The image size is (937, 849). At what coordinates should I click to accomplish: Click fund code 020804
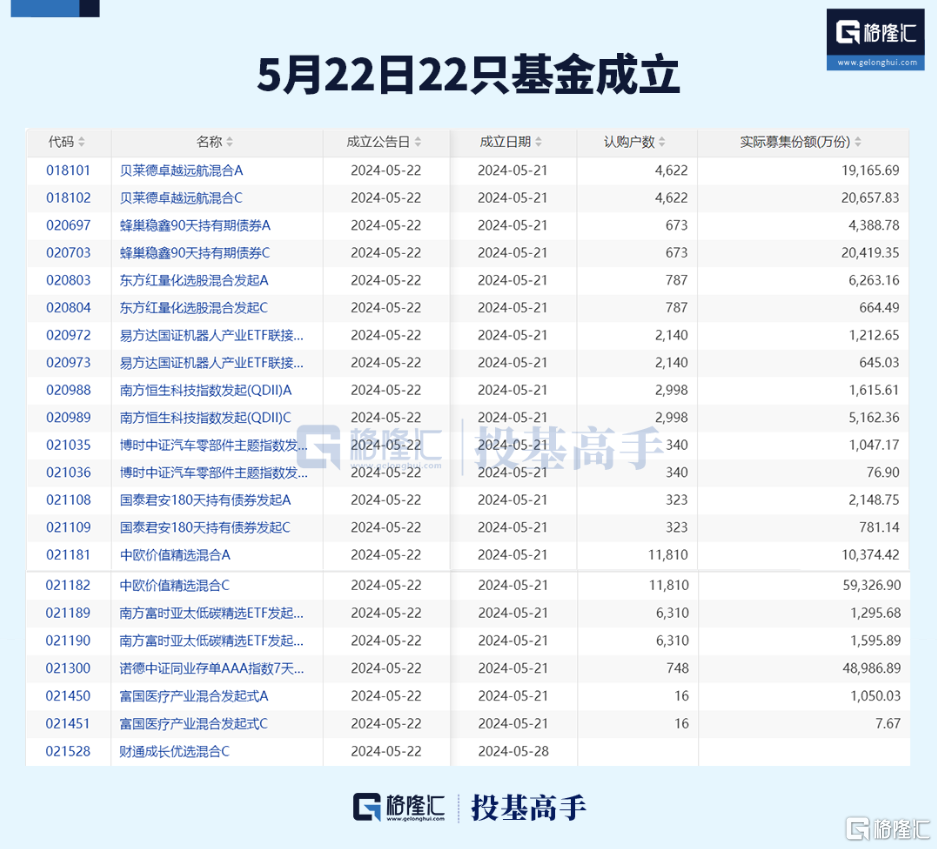(68, 308)
